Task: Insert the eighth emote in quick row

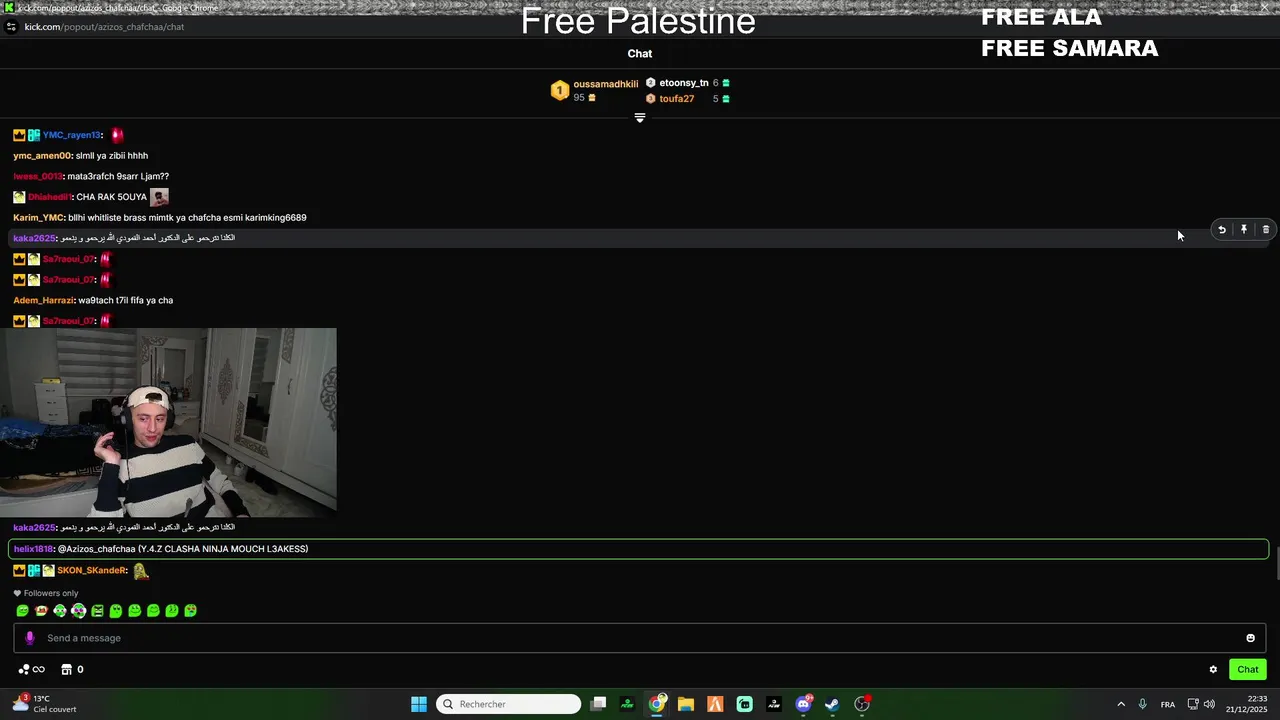Action: tap(153, 611)
